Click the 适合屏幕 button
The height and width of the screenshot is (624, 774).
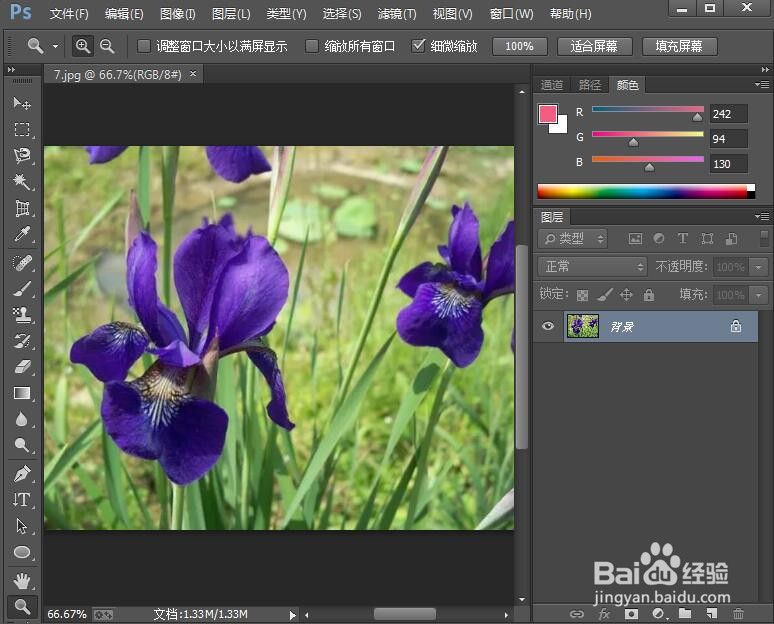(594, 46)
